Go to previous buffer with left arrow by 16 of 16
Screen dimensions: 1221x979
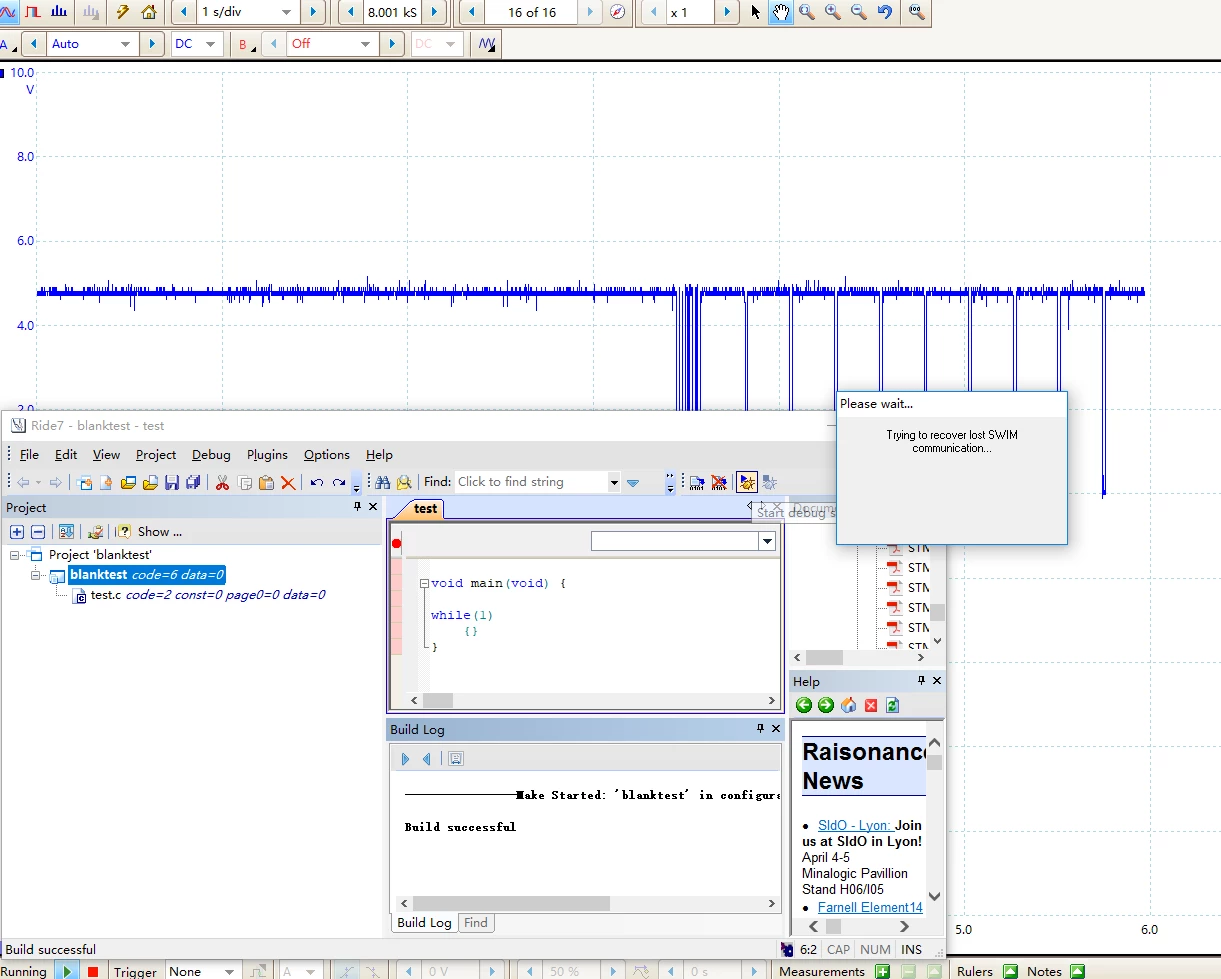[471, 12]
